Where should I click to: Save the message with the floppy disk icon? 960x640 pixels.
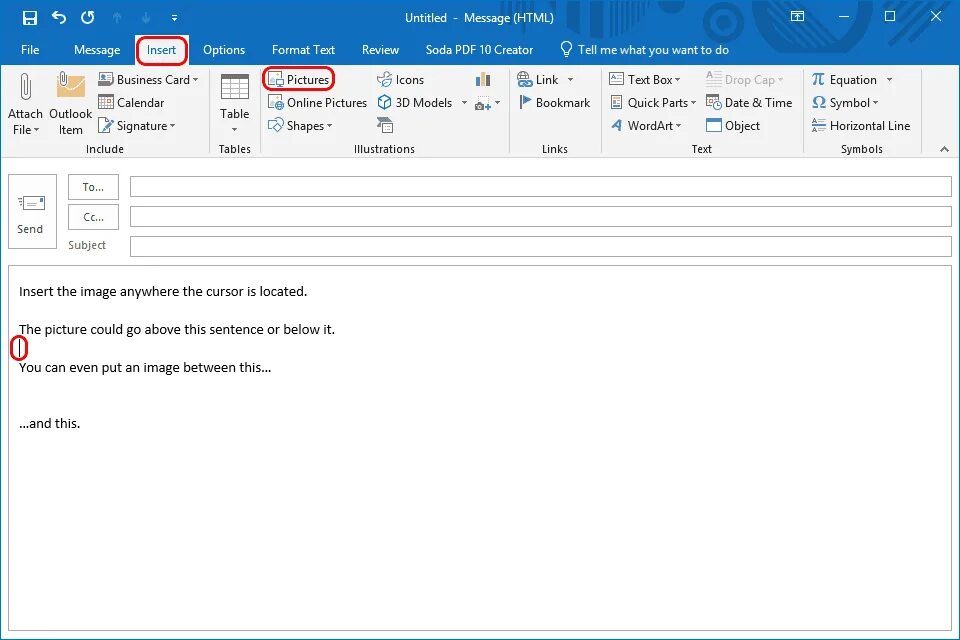click(29, 18)
